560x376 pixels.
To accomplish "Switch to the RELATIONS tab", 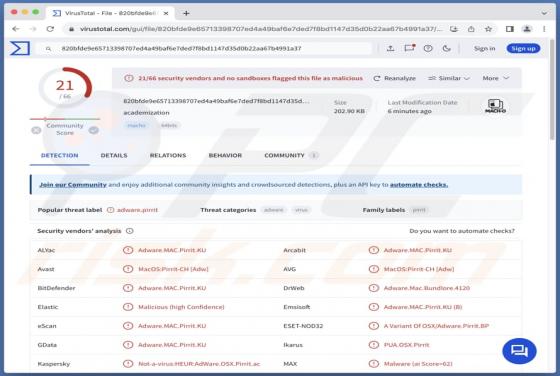I will click(168, 155).
